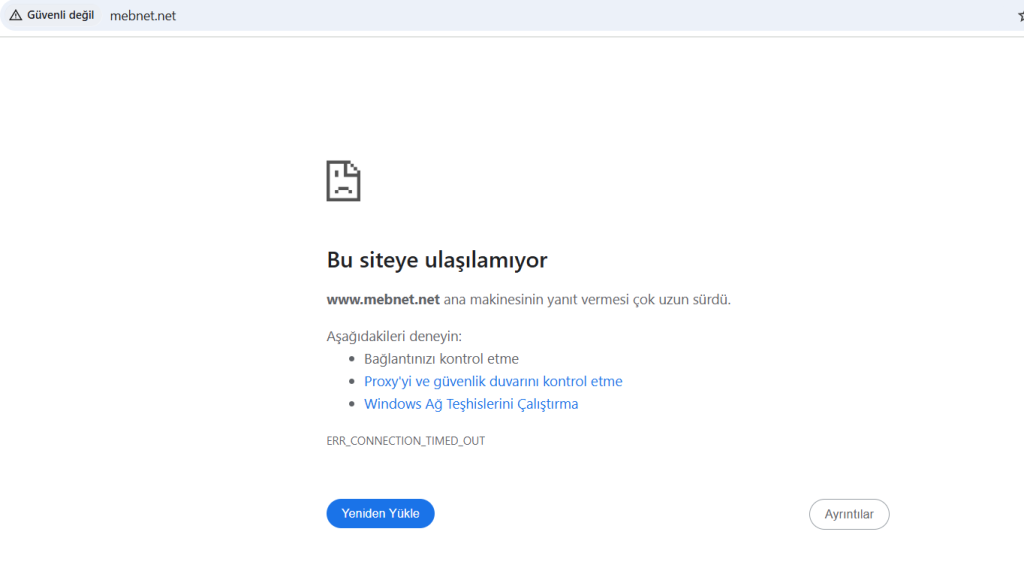Click the divider line below the address bar

pos(512,36)
